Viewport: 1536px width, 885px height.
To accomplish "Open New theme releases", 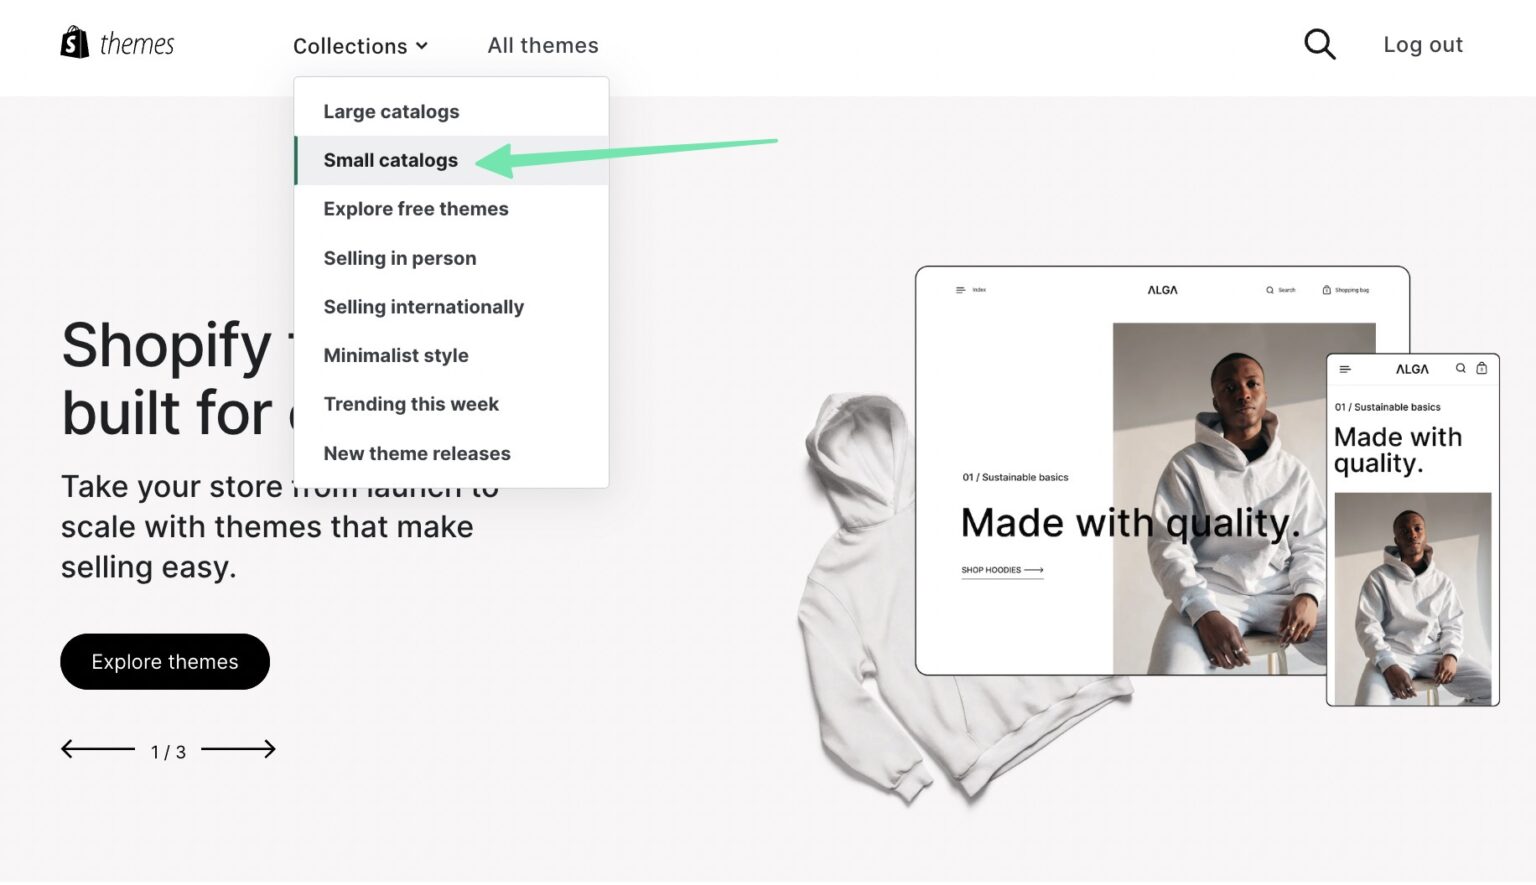I will tap(416, 453).
